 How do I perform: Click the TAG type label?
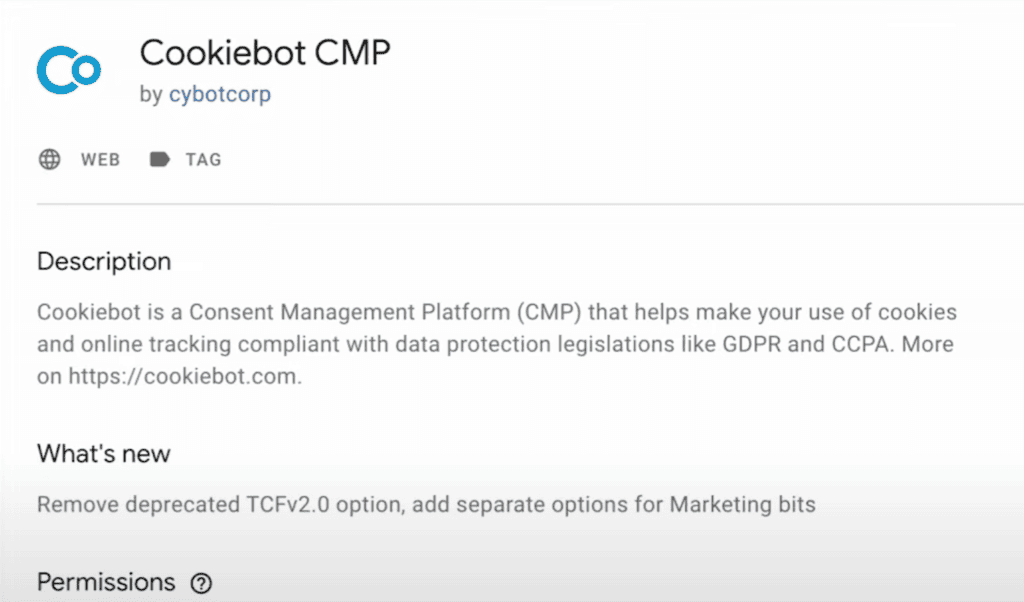(x=203, y=159)
